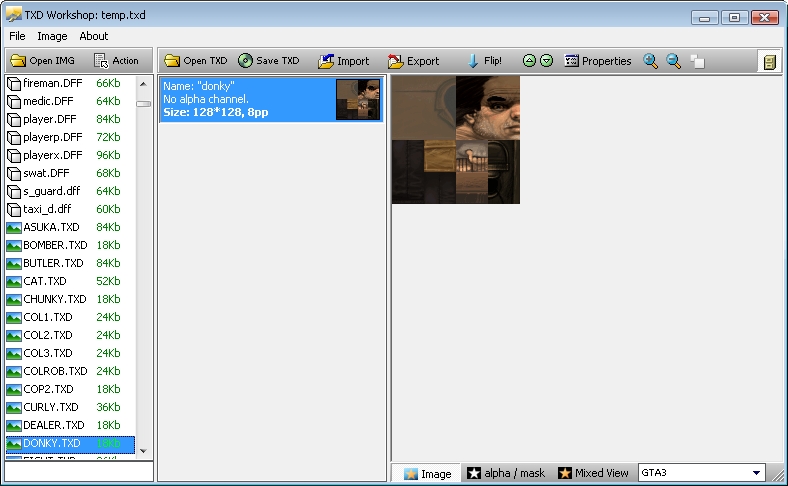The image size is (788, 486).
Task: Click the large donky texture preview
Action: click(456, 140)
